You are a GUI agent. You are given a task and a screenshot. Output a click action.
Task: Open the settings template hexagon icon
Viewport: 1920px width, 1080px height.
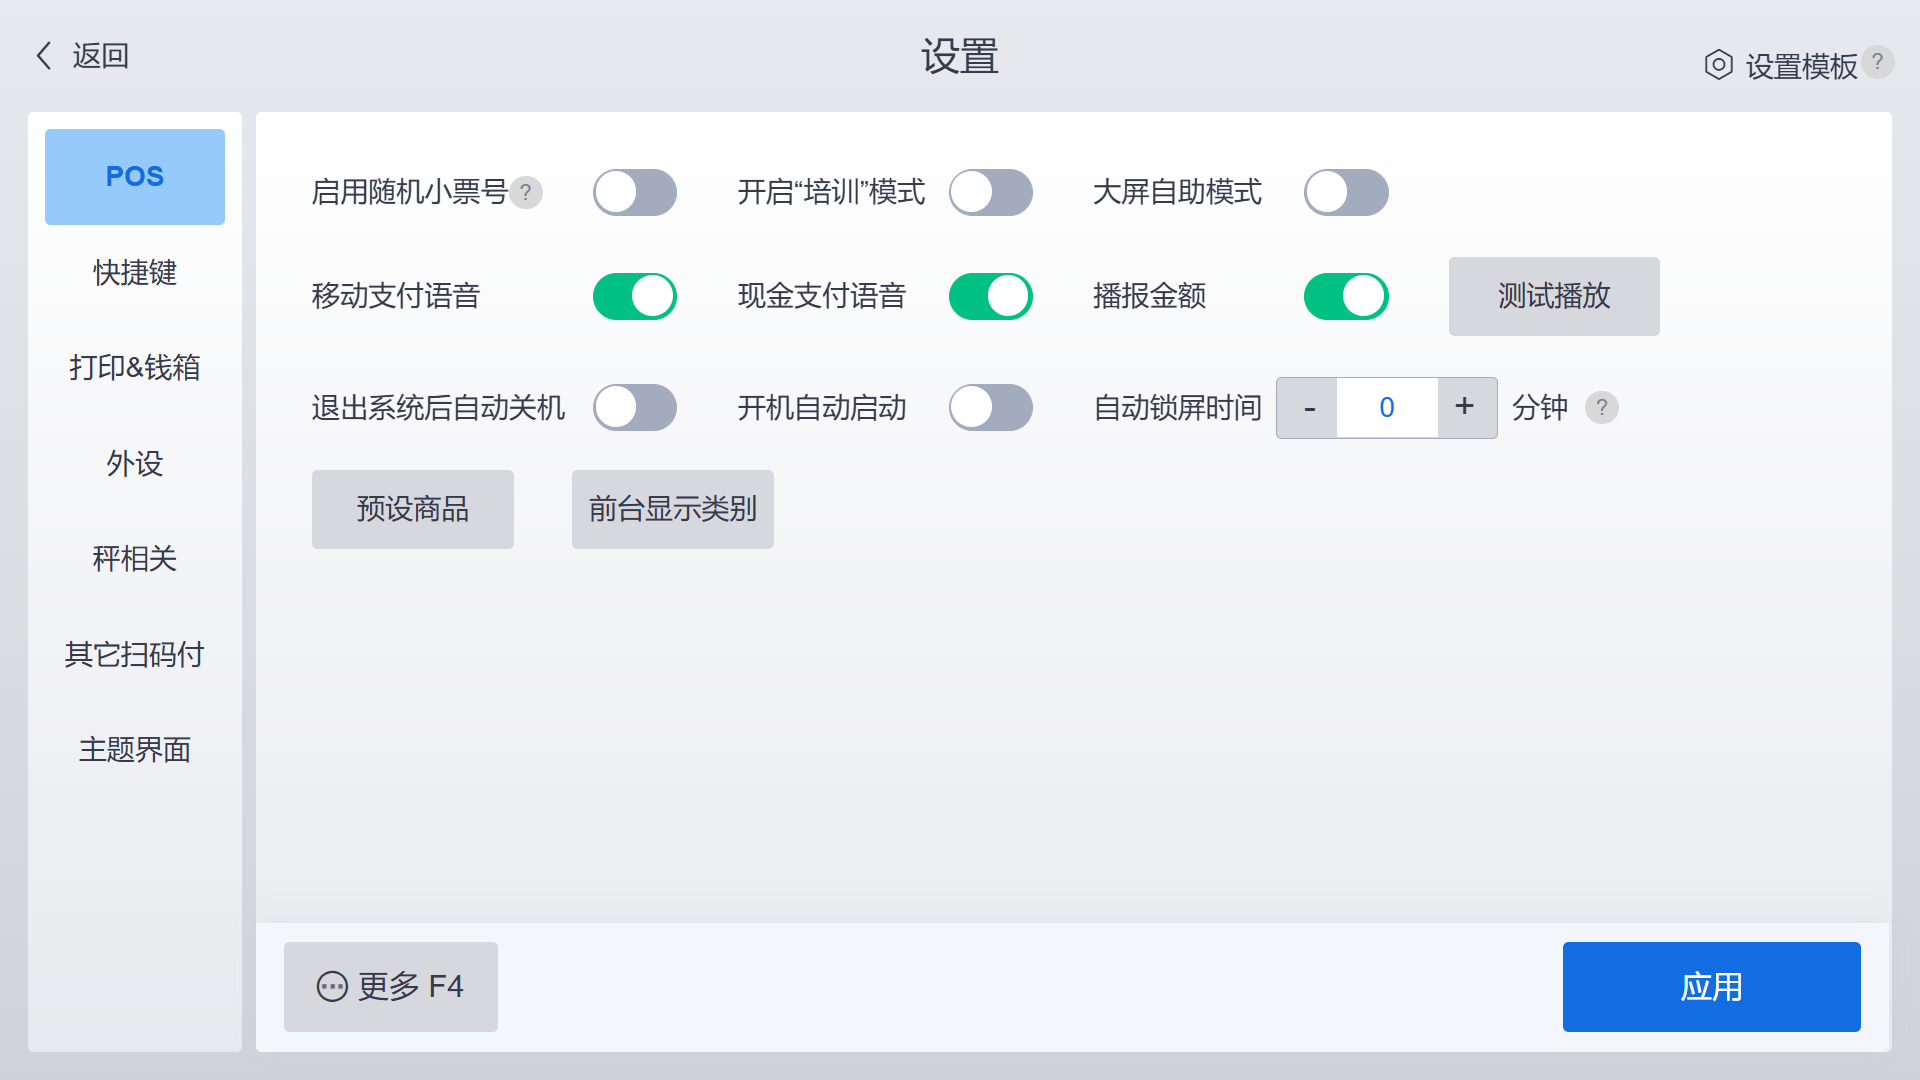1718,65
